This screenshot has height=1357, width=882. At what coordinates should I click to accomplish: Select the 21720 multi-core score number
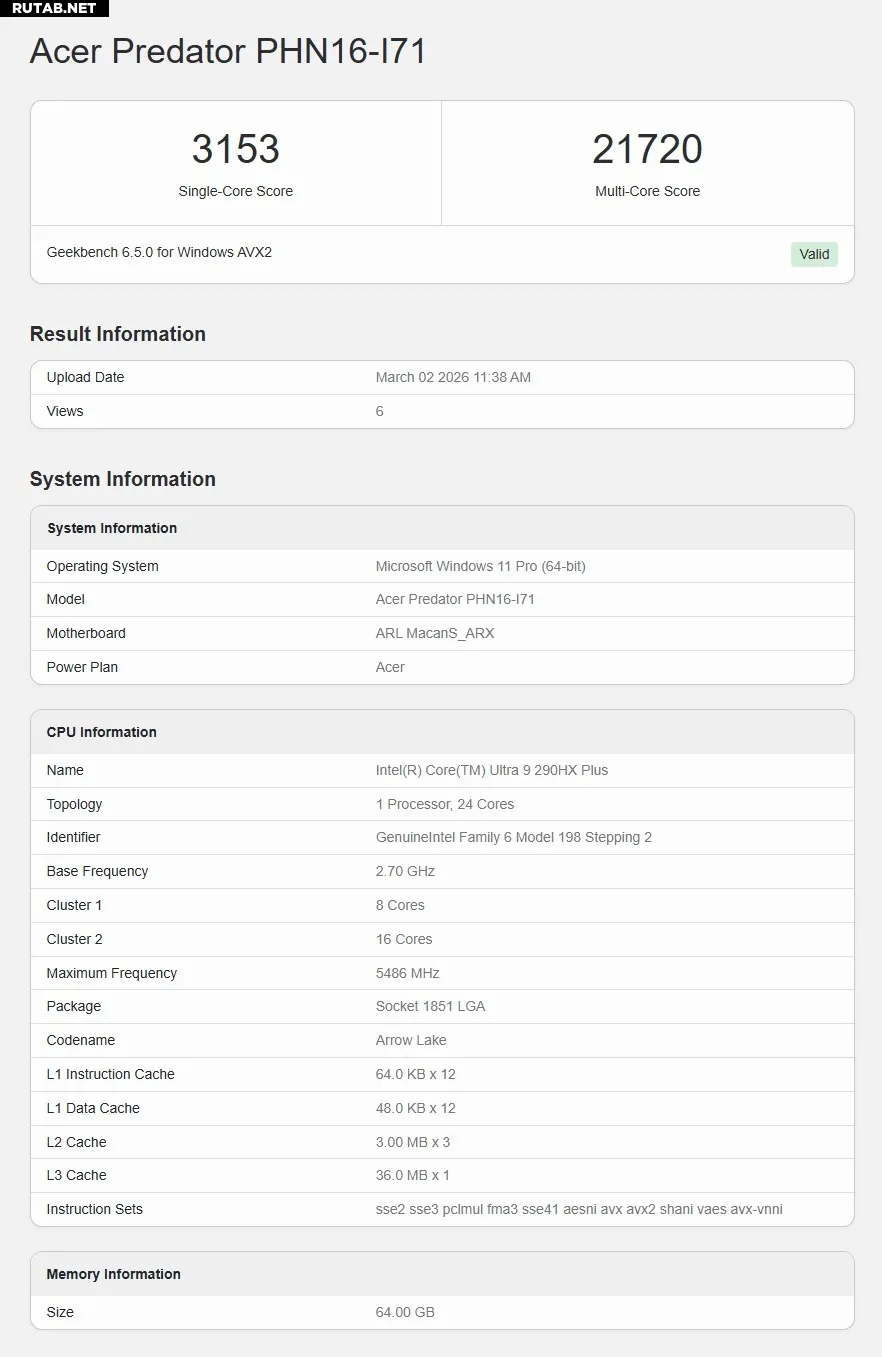coord(647,149)
